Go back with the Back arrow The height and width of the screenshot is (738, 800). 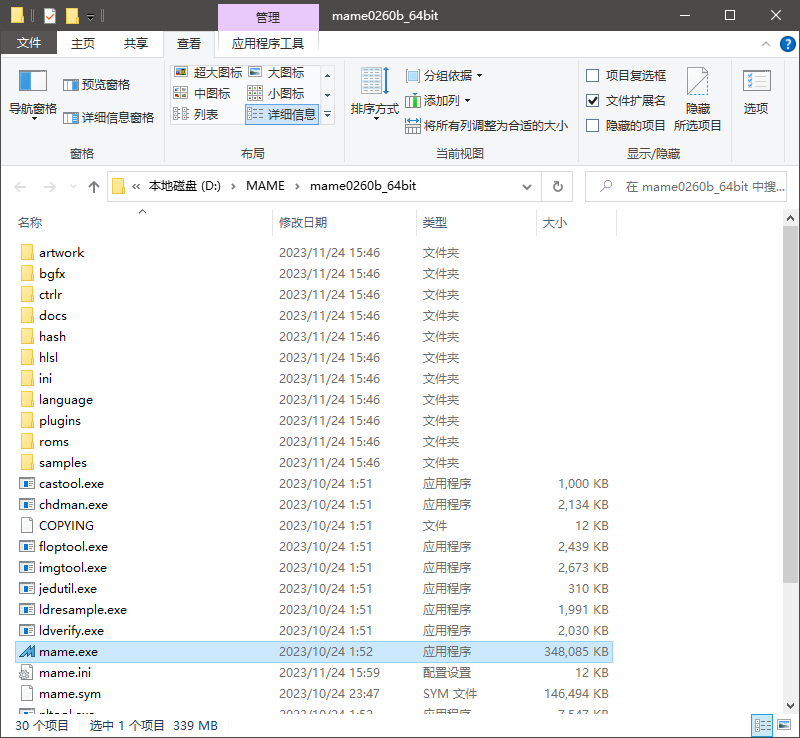point(20,187)
